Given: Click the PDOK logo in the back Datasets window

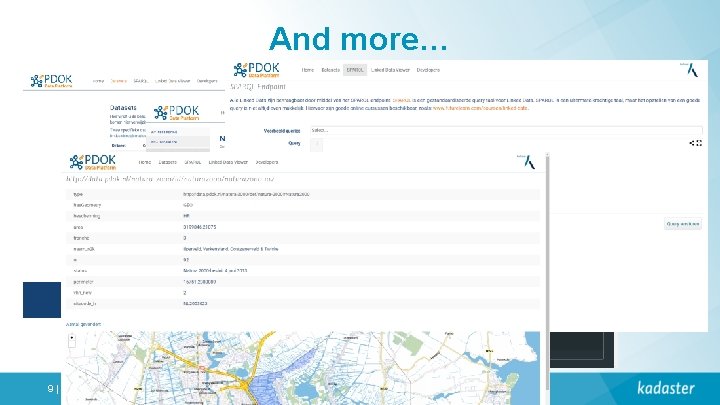Looking at the screenshot, I should point(51,81).
